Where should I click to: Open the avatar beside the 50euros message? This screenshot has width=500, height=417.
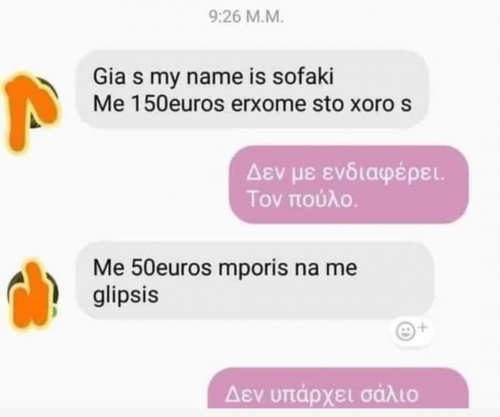click(32, 294)
